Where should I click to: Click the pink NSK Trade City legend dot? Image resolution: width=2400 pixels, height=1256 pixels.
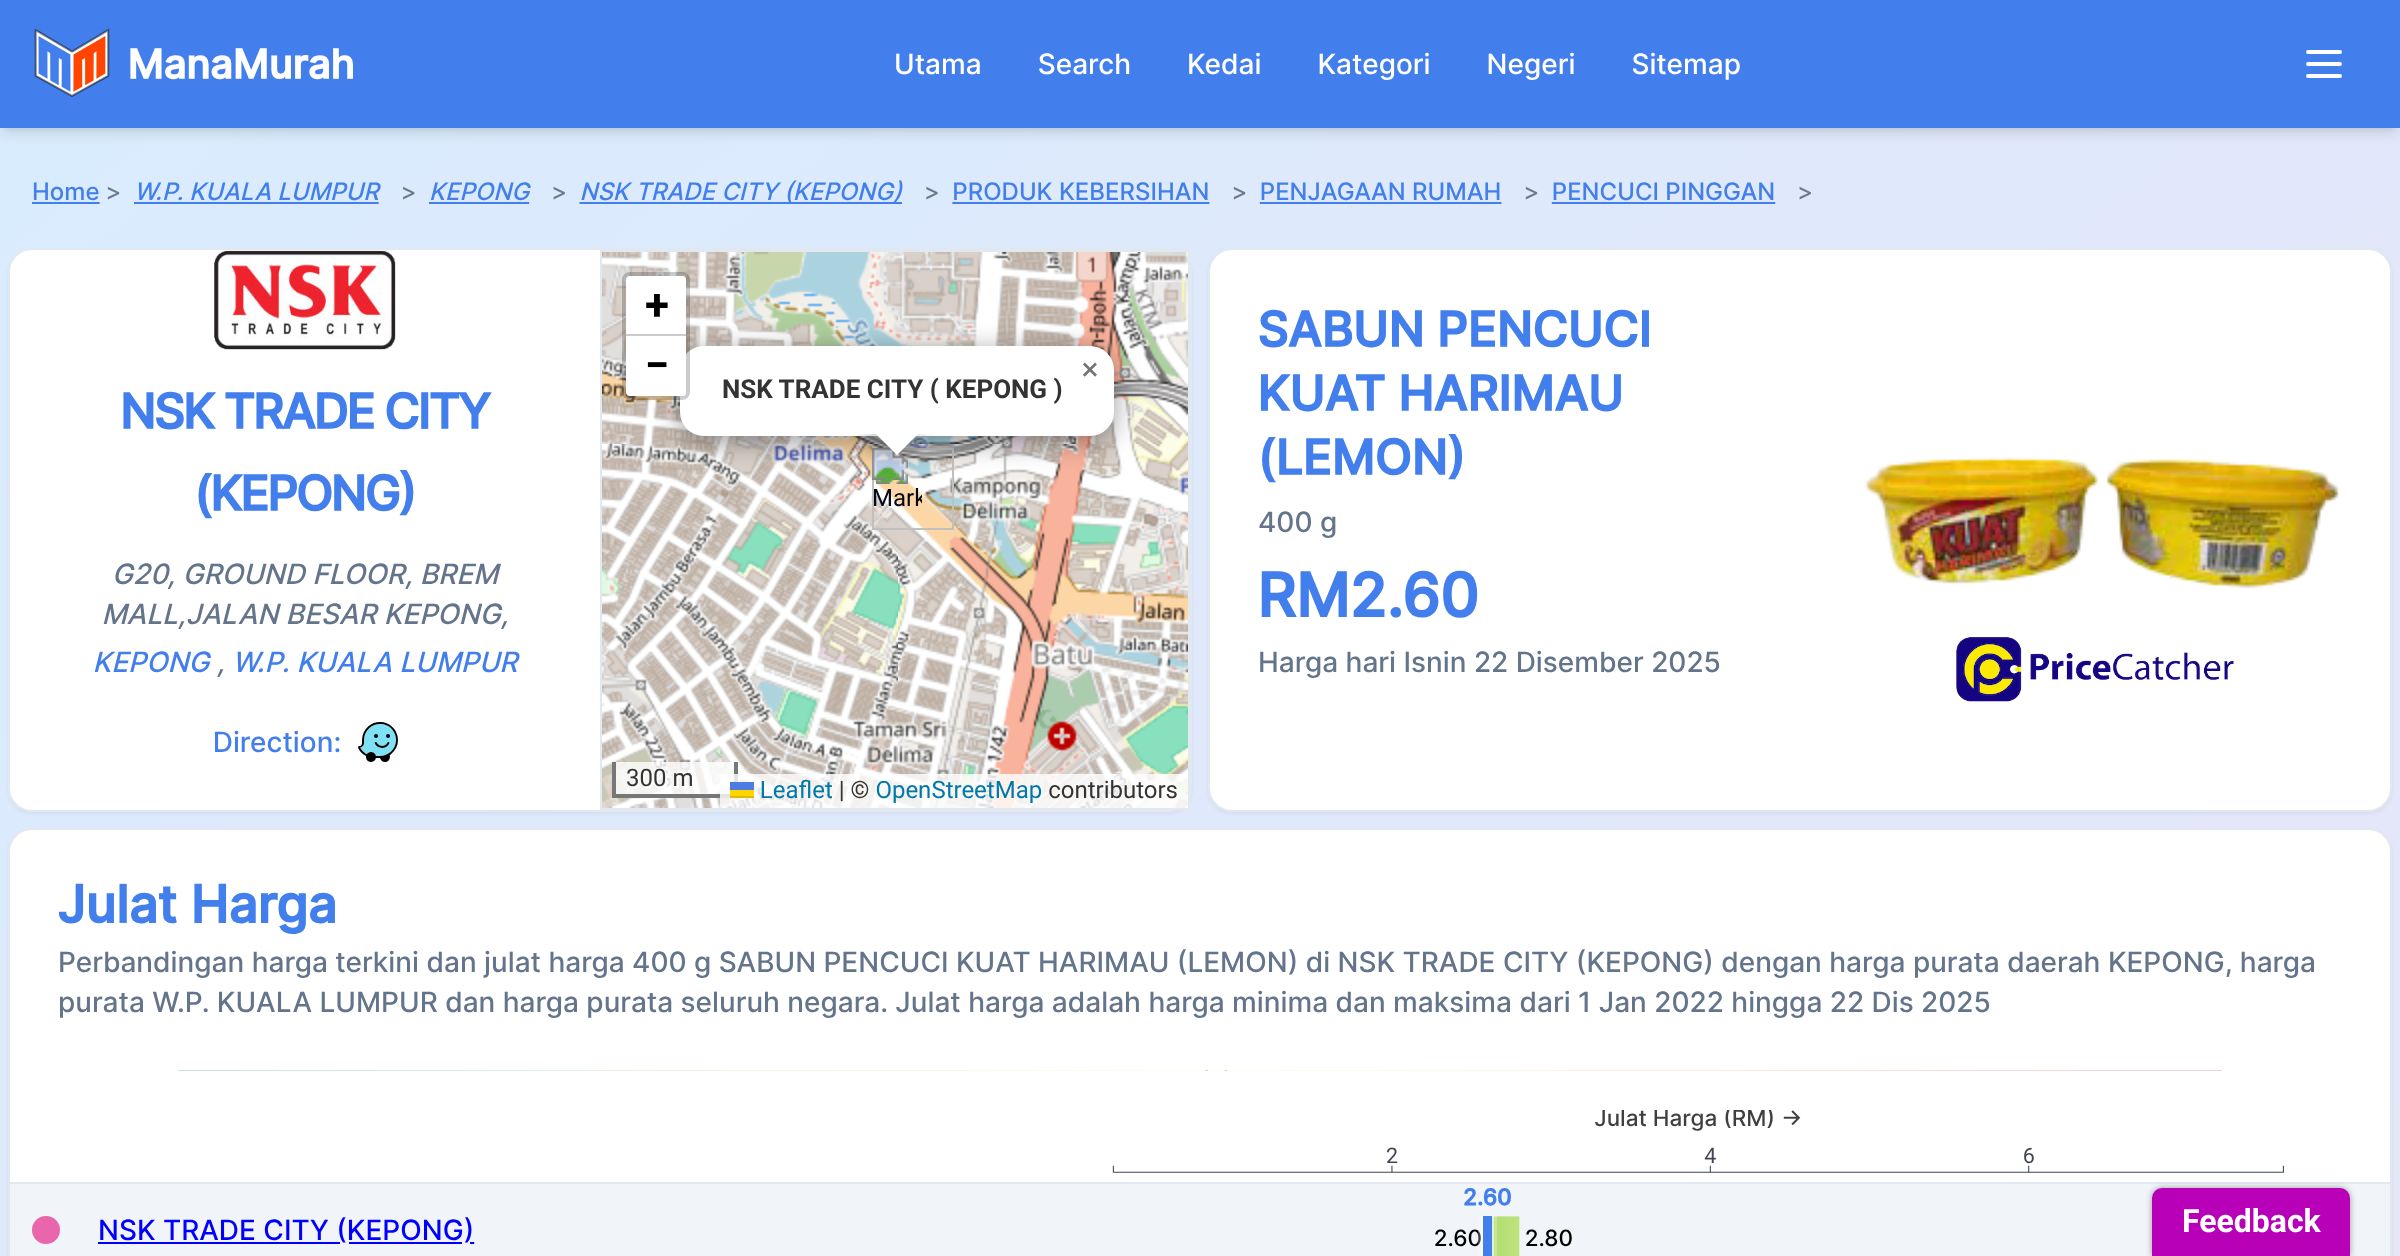[x=46, y=1229]
